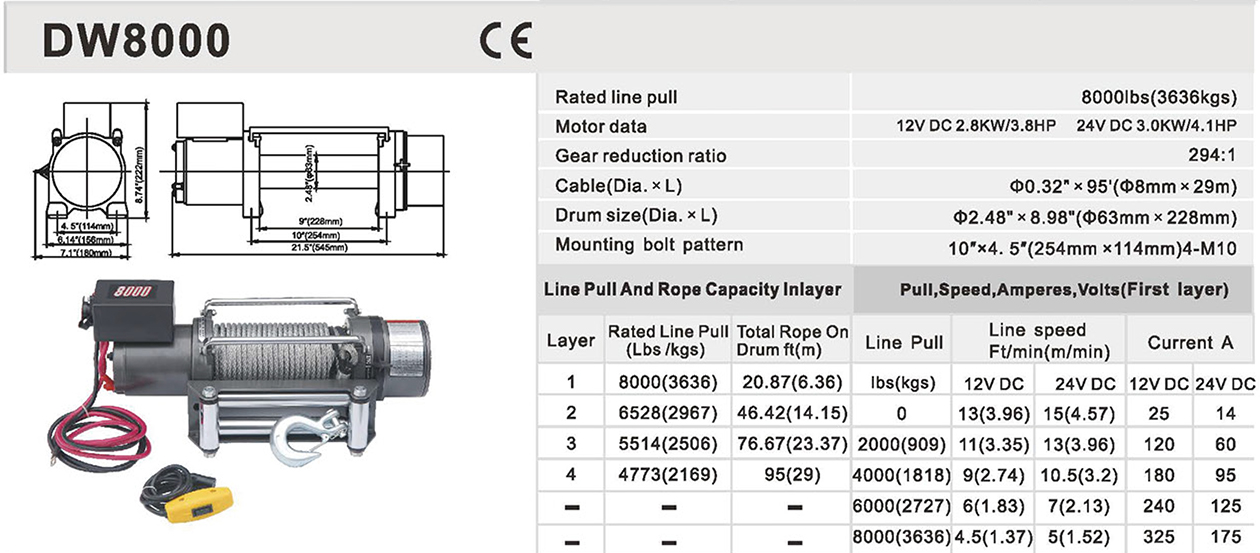Select the Line Pull And Rope Capacity header
The height and width of the screenshot is (553, 1260).
pyautogui.click(x=692, y=290)
